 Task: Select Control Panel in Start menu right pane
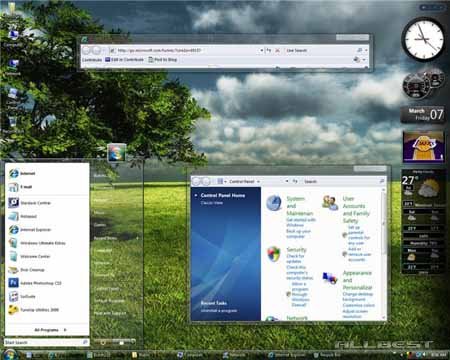point(106,289)
